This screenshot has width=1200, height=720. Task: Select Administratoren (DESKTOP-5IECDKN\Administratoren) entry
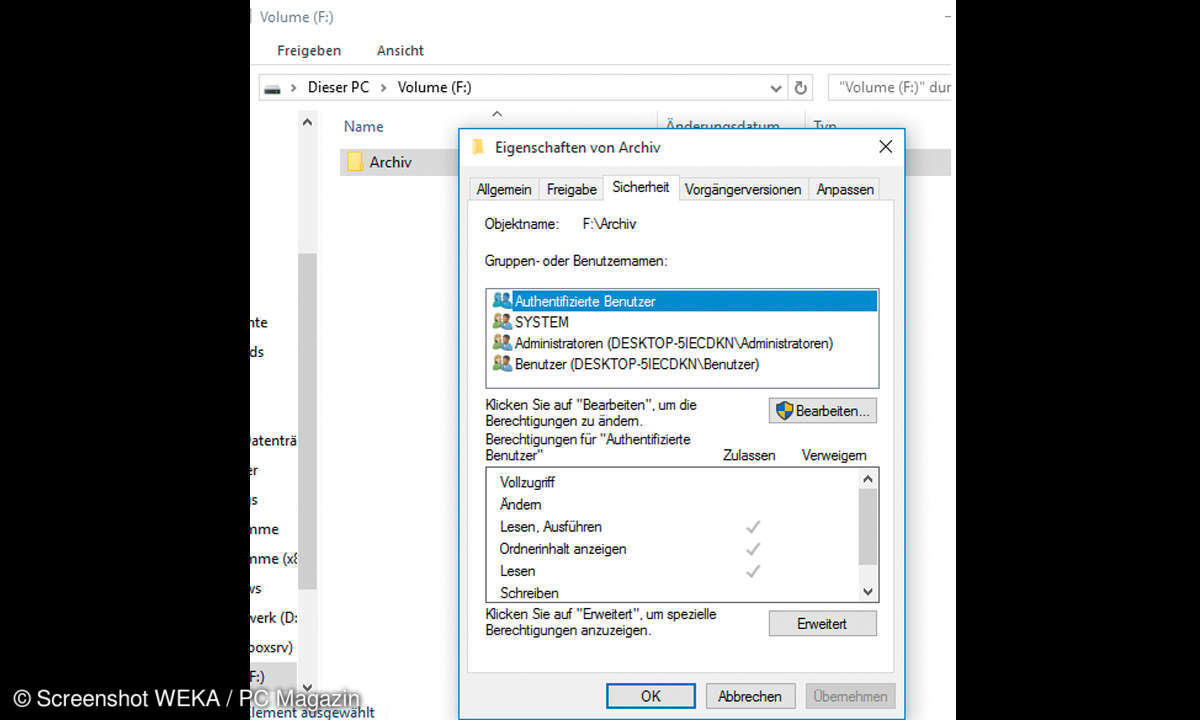click(682, 343)
